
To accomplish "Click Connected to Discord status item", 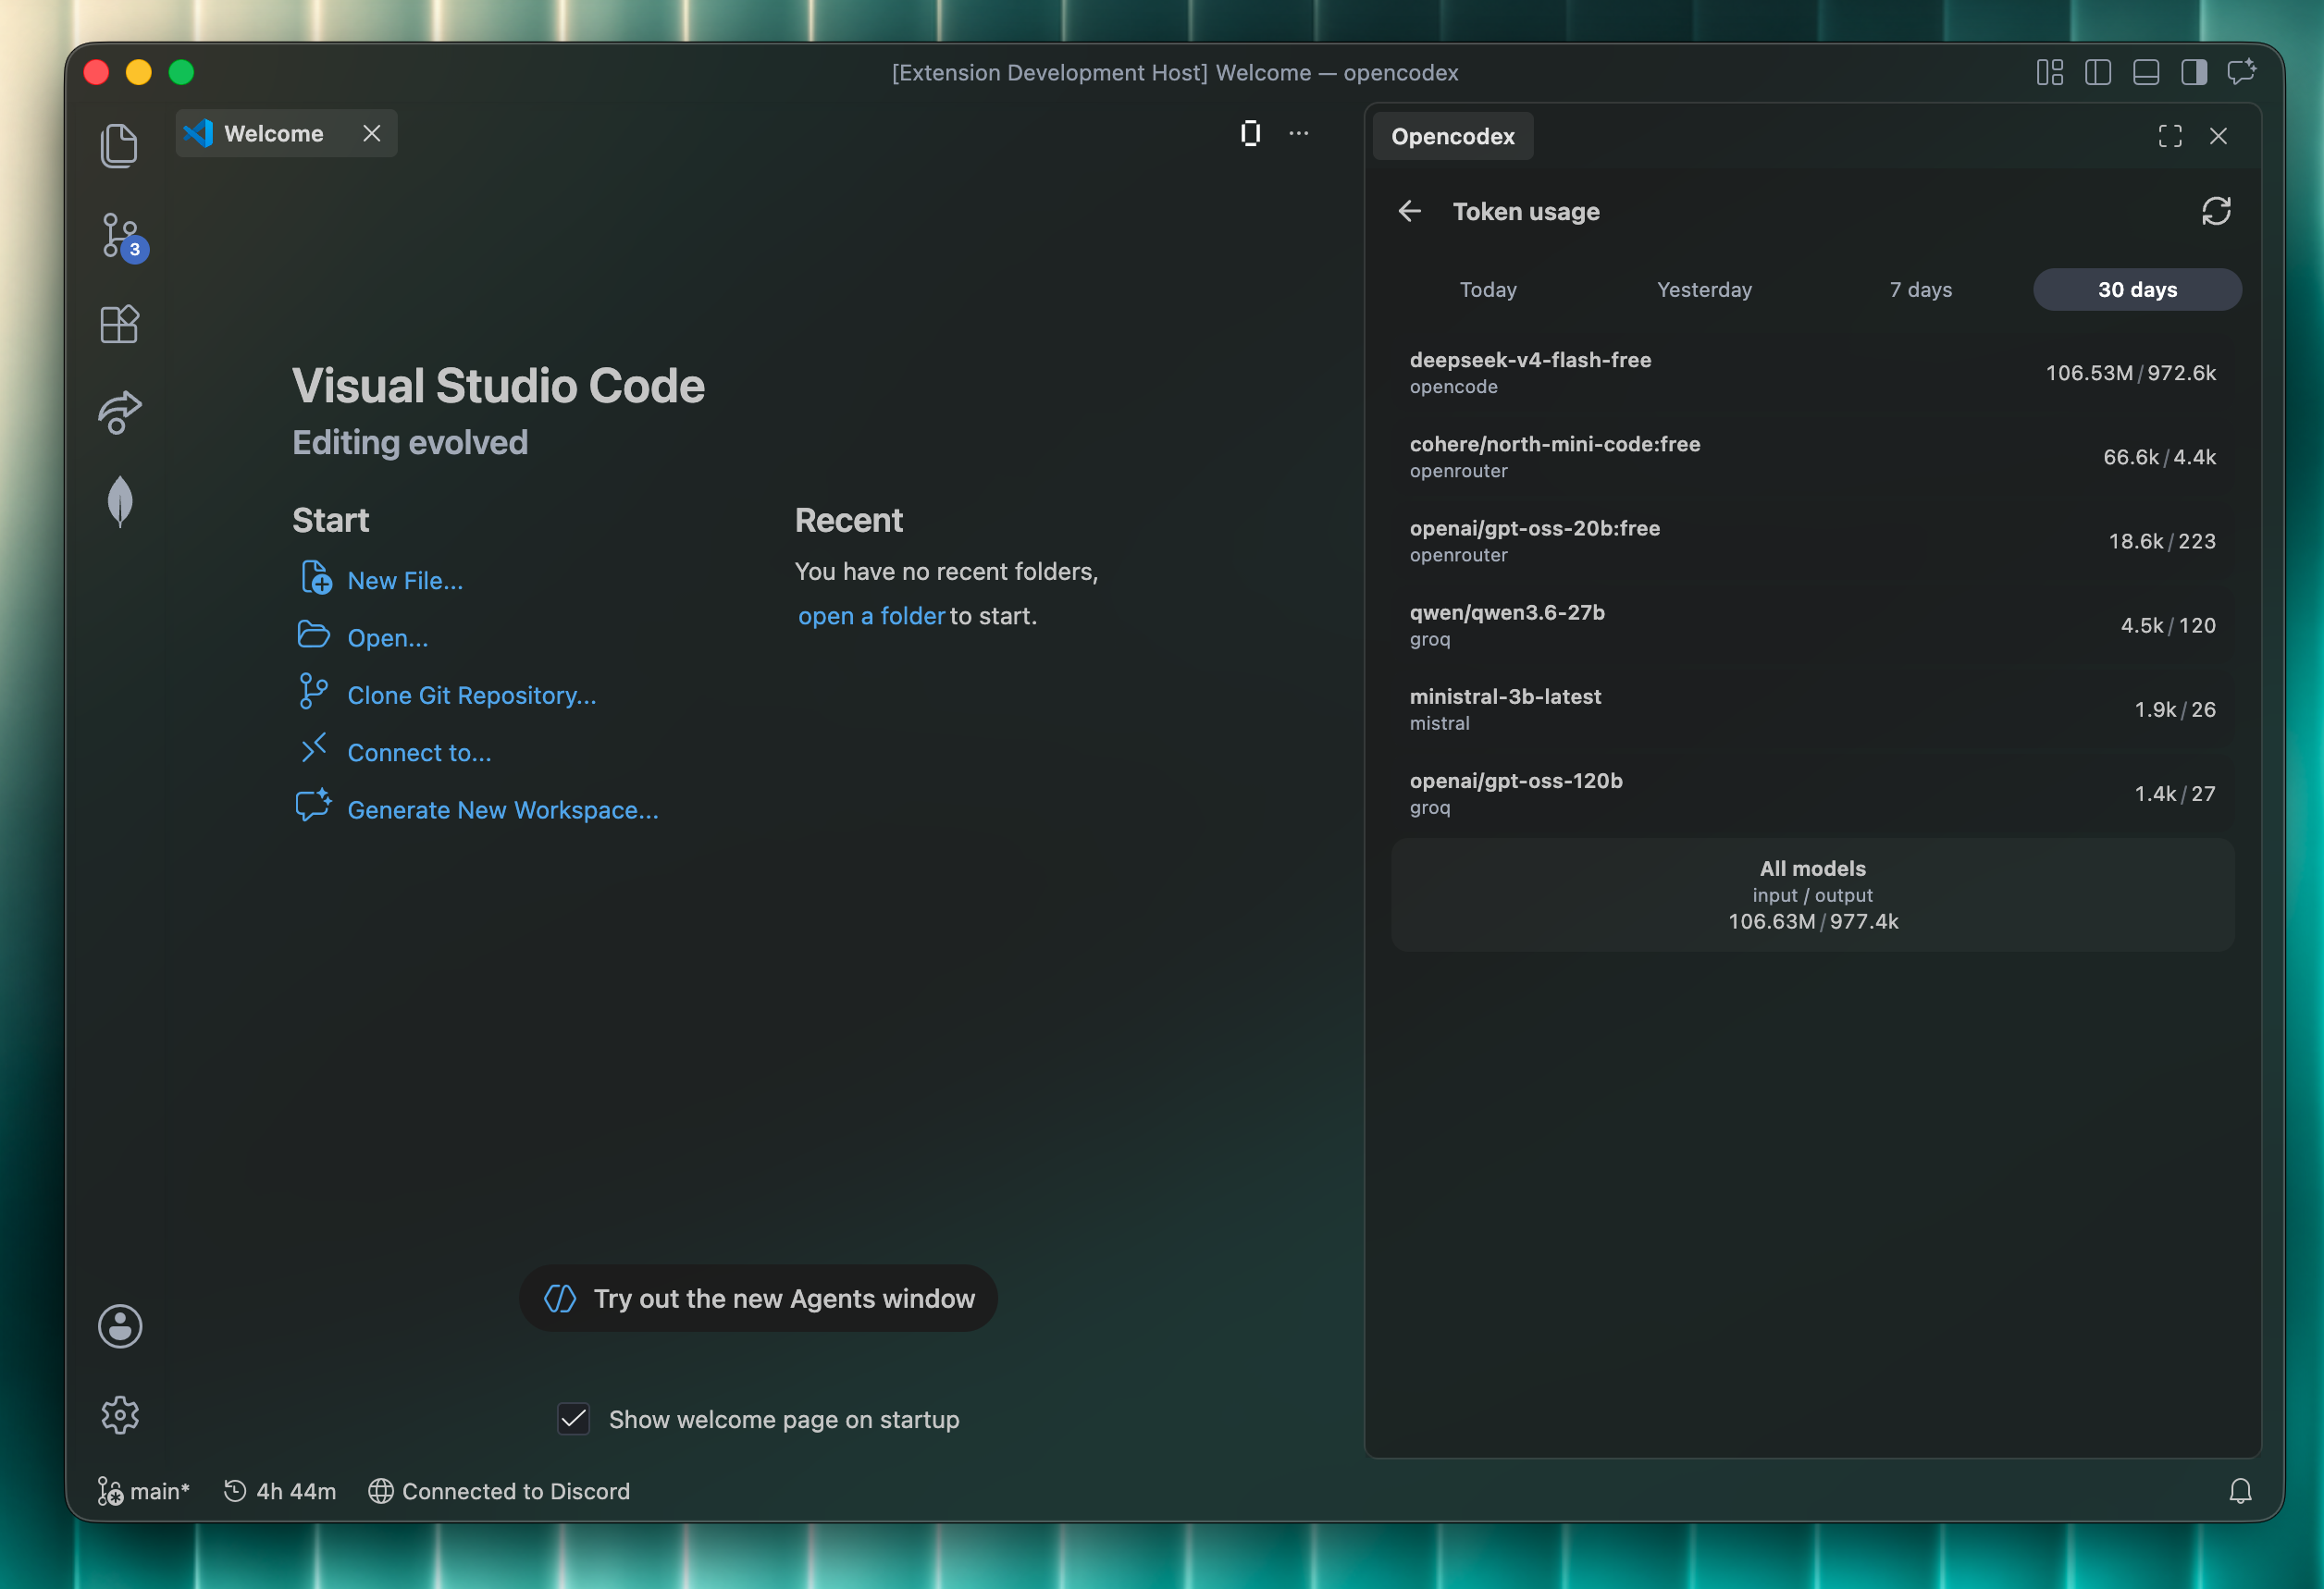I will pos(499,1491).
